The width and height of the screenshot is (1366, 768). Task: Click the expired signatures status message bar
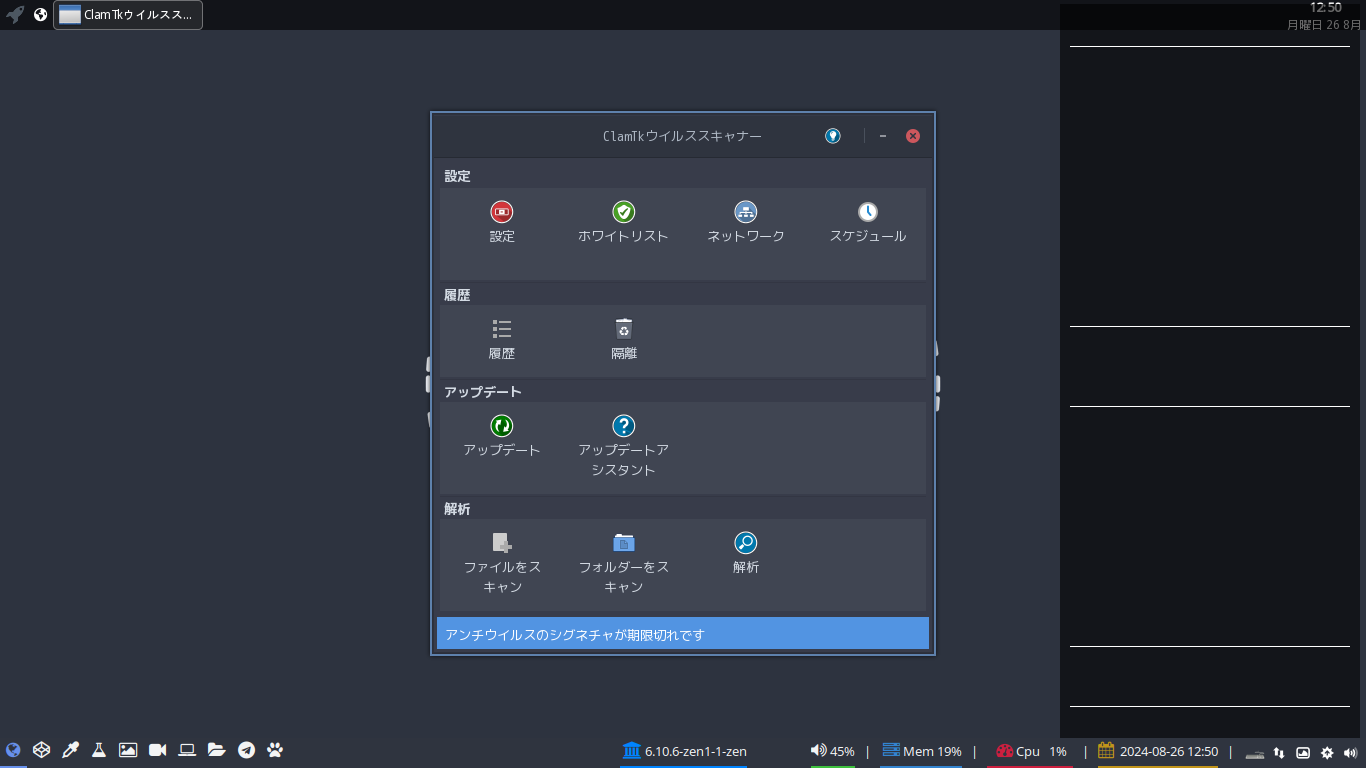point(683,633)
